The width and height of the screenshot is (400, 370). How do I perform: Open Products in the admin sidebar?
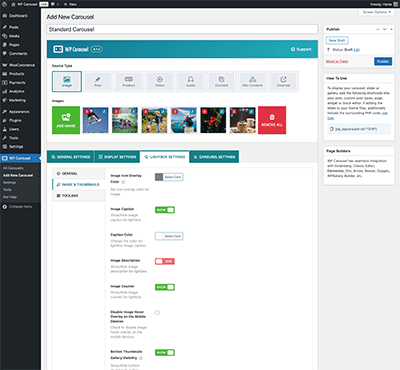17,74
